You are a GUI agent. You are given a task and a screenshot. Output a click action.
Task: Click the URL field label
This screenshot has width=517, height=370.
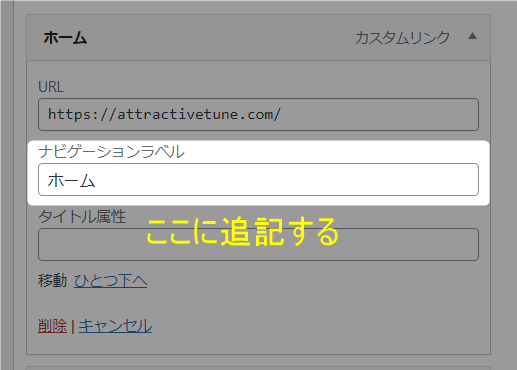(51, 87)
